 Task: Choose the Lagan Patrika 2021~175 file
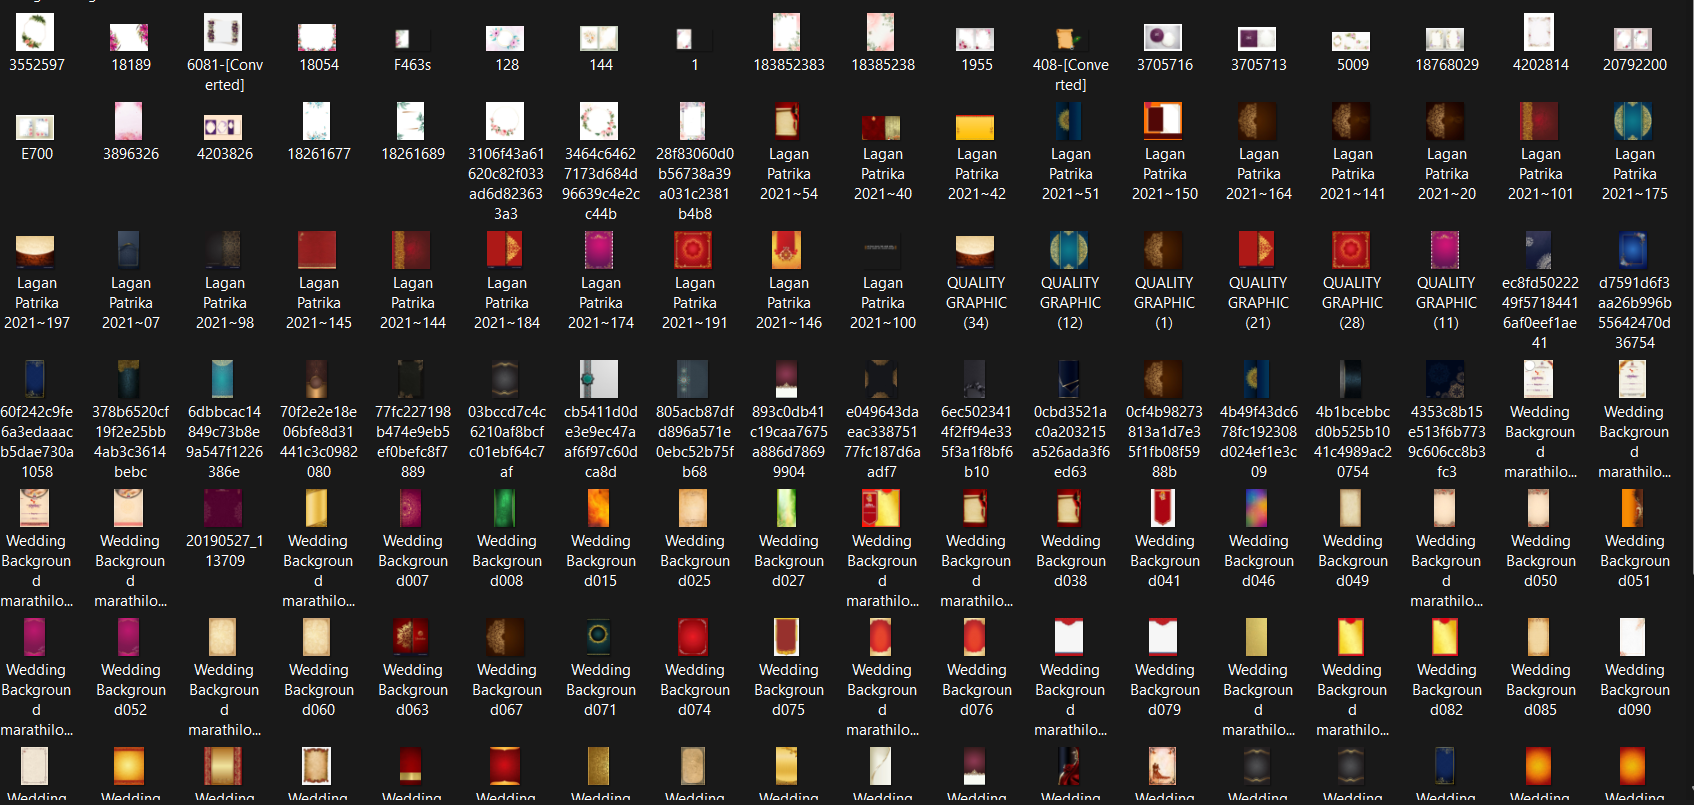click(1633, 122)
